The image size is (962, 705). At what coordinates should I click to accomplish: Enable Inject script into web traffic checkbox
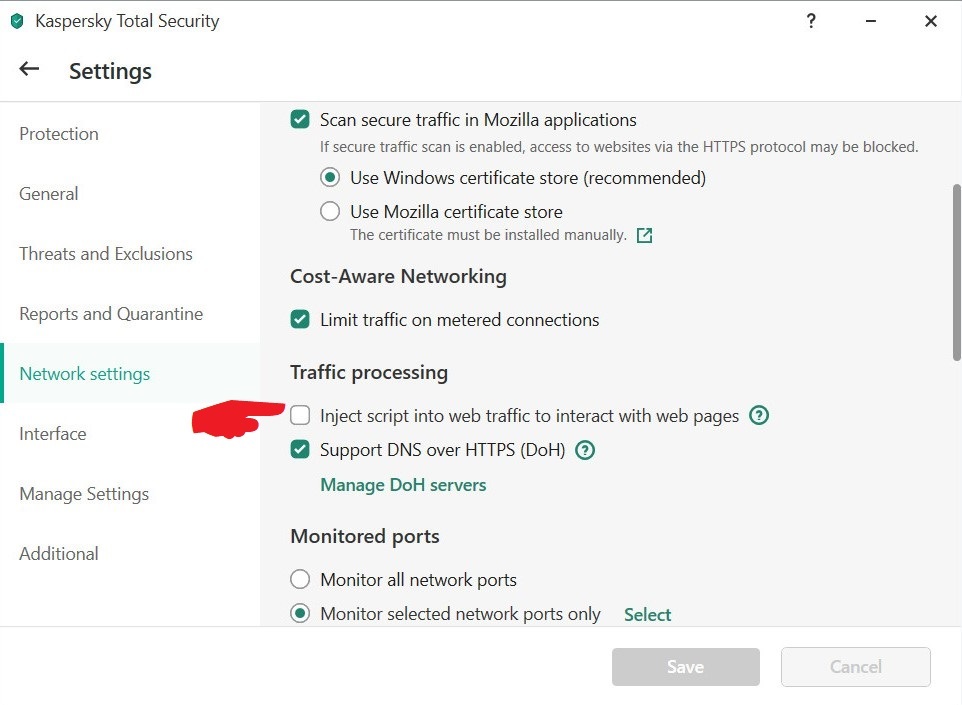tap(300, 415)
